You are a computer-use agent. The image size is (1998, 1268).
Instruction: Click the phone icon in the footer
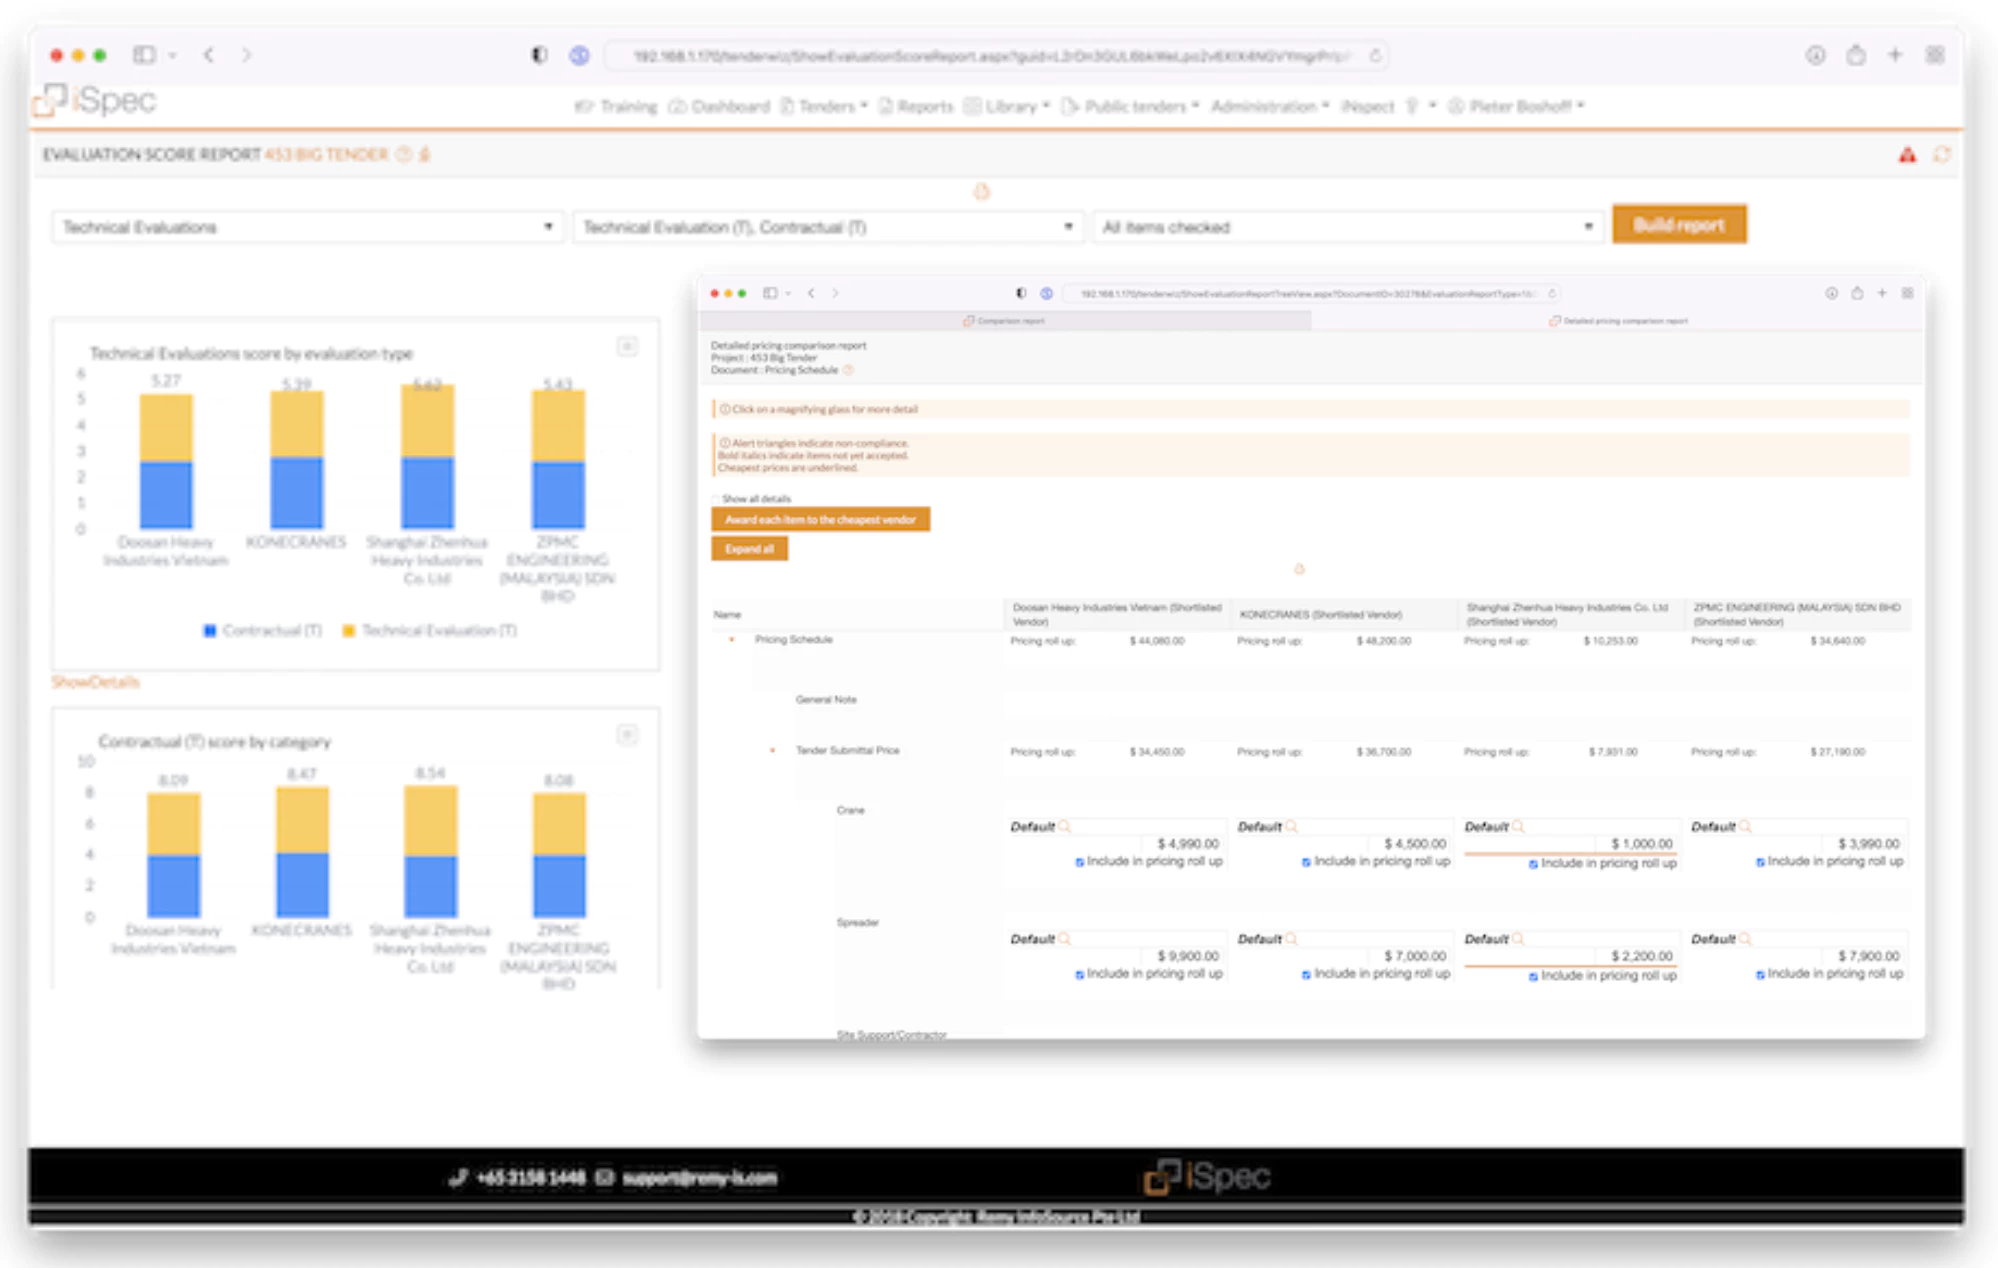coord(458,1177)
